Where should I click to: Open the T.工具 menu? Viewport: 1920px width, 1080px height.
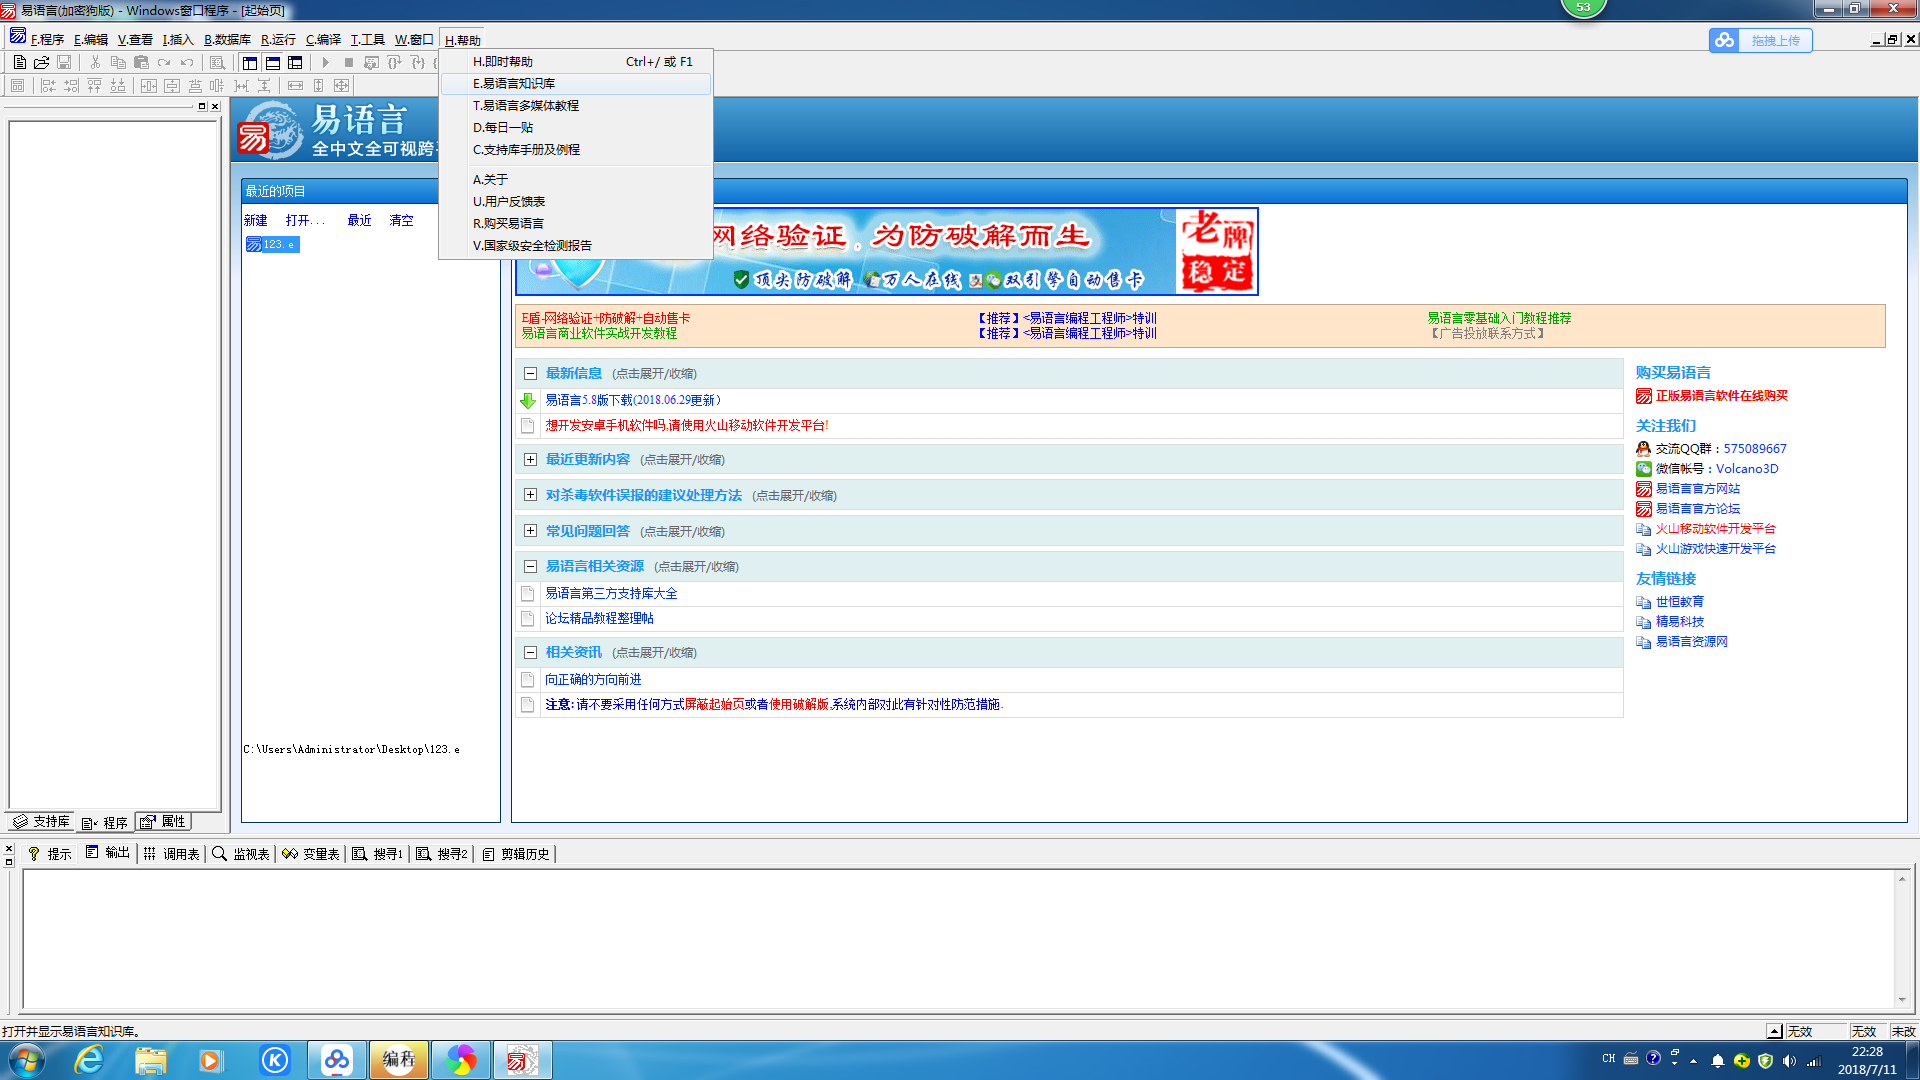tap(367, 40)
